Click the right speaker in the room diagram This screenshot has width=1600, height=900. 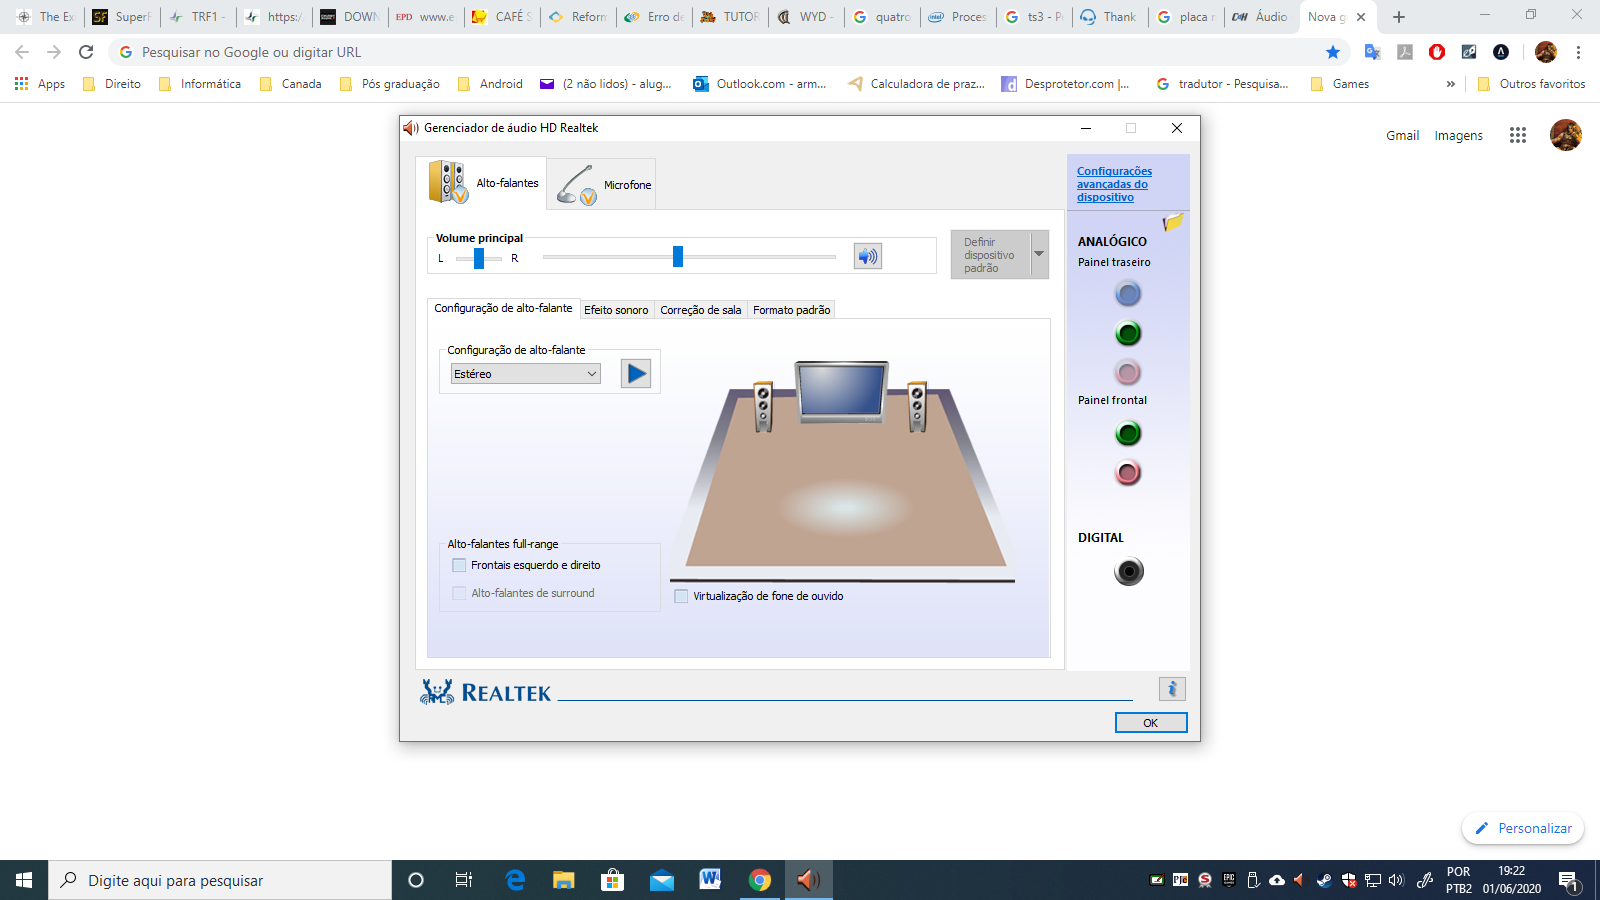pos(917,406)
